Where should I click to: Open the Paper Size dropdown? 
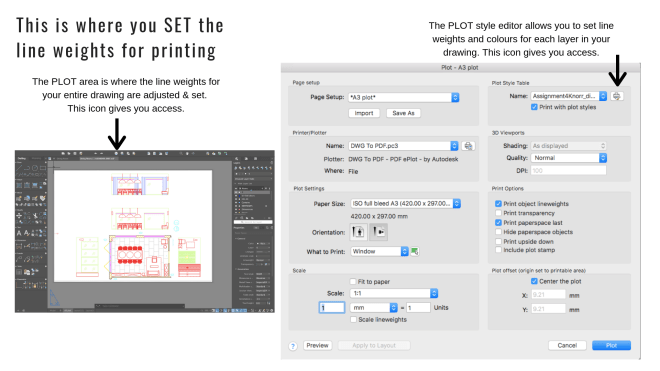click(x=406, y=204)
